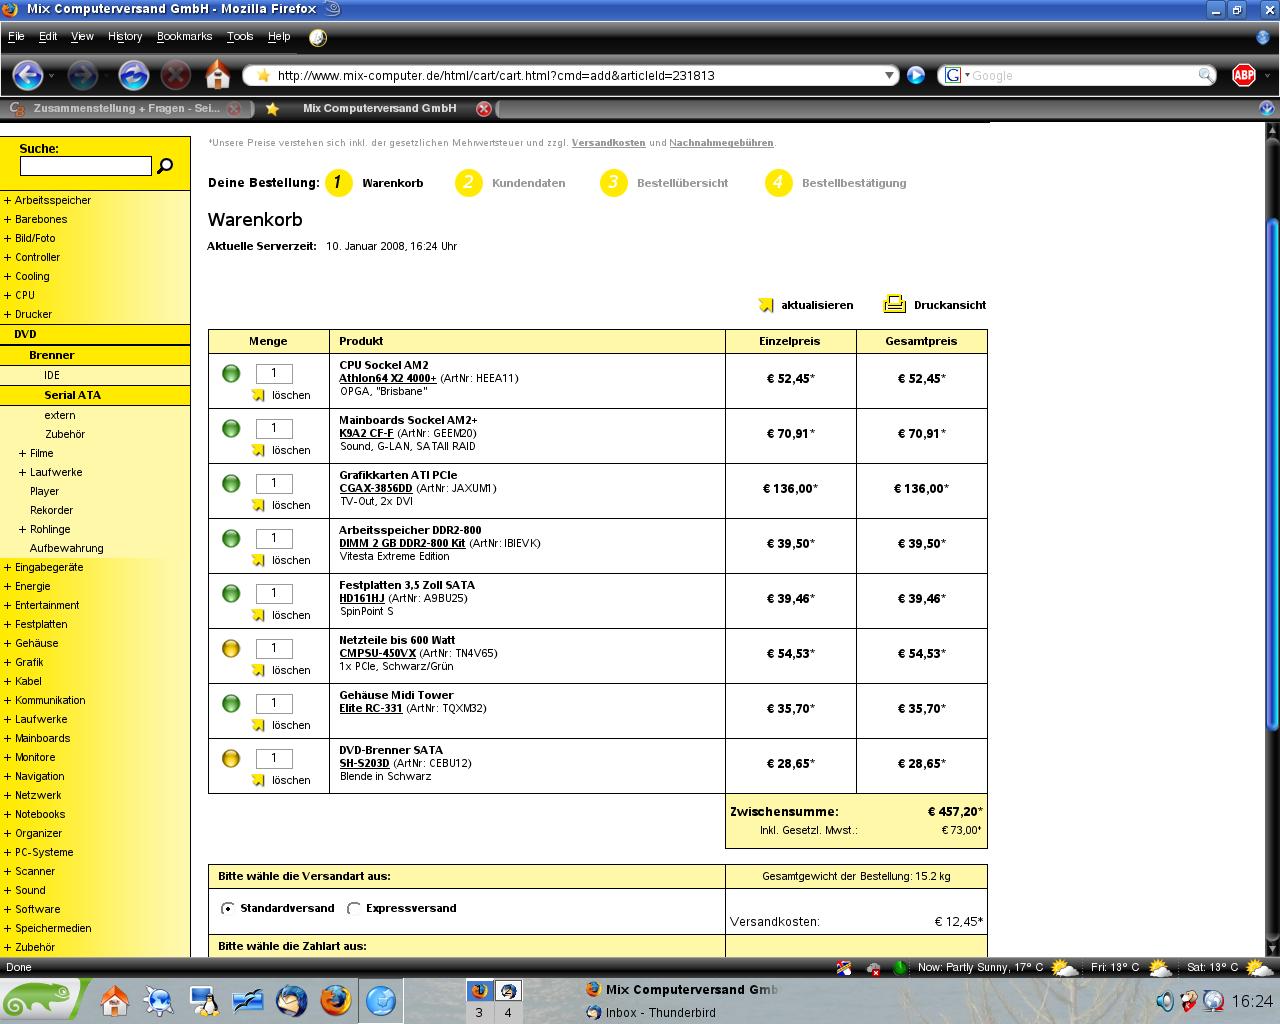
Task: Open the Mainboards sidebar category
Action: click(x=42, y=738)
